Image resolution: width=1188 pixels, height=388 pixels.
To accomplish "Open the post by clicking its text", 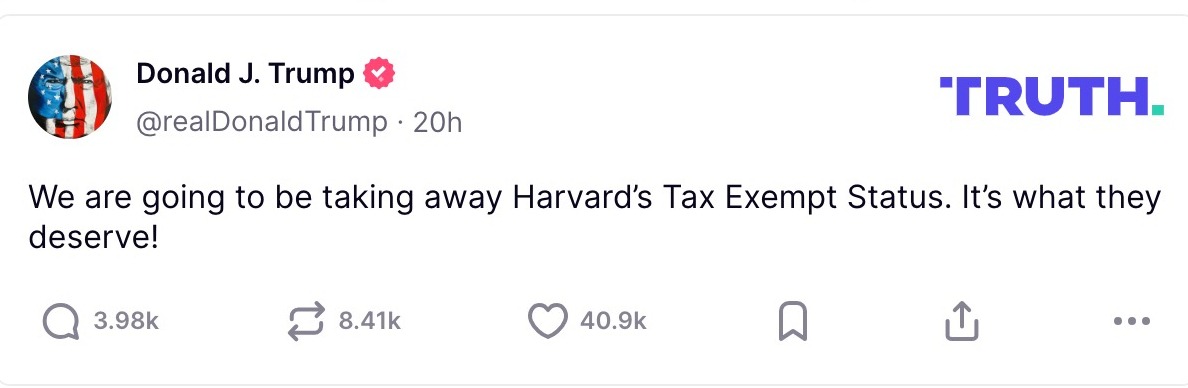I will (x=595, y=218).
